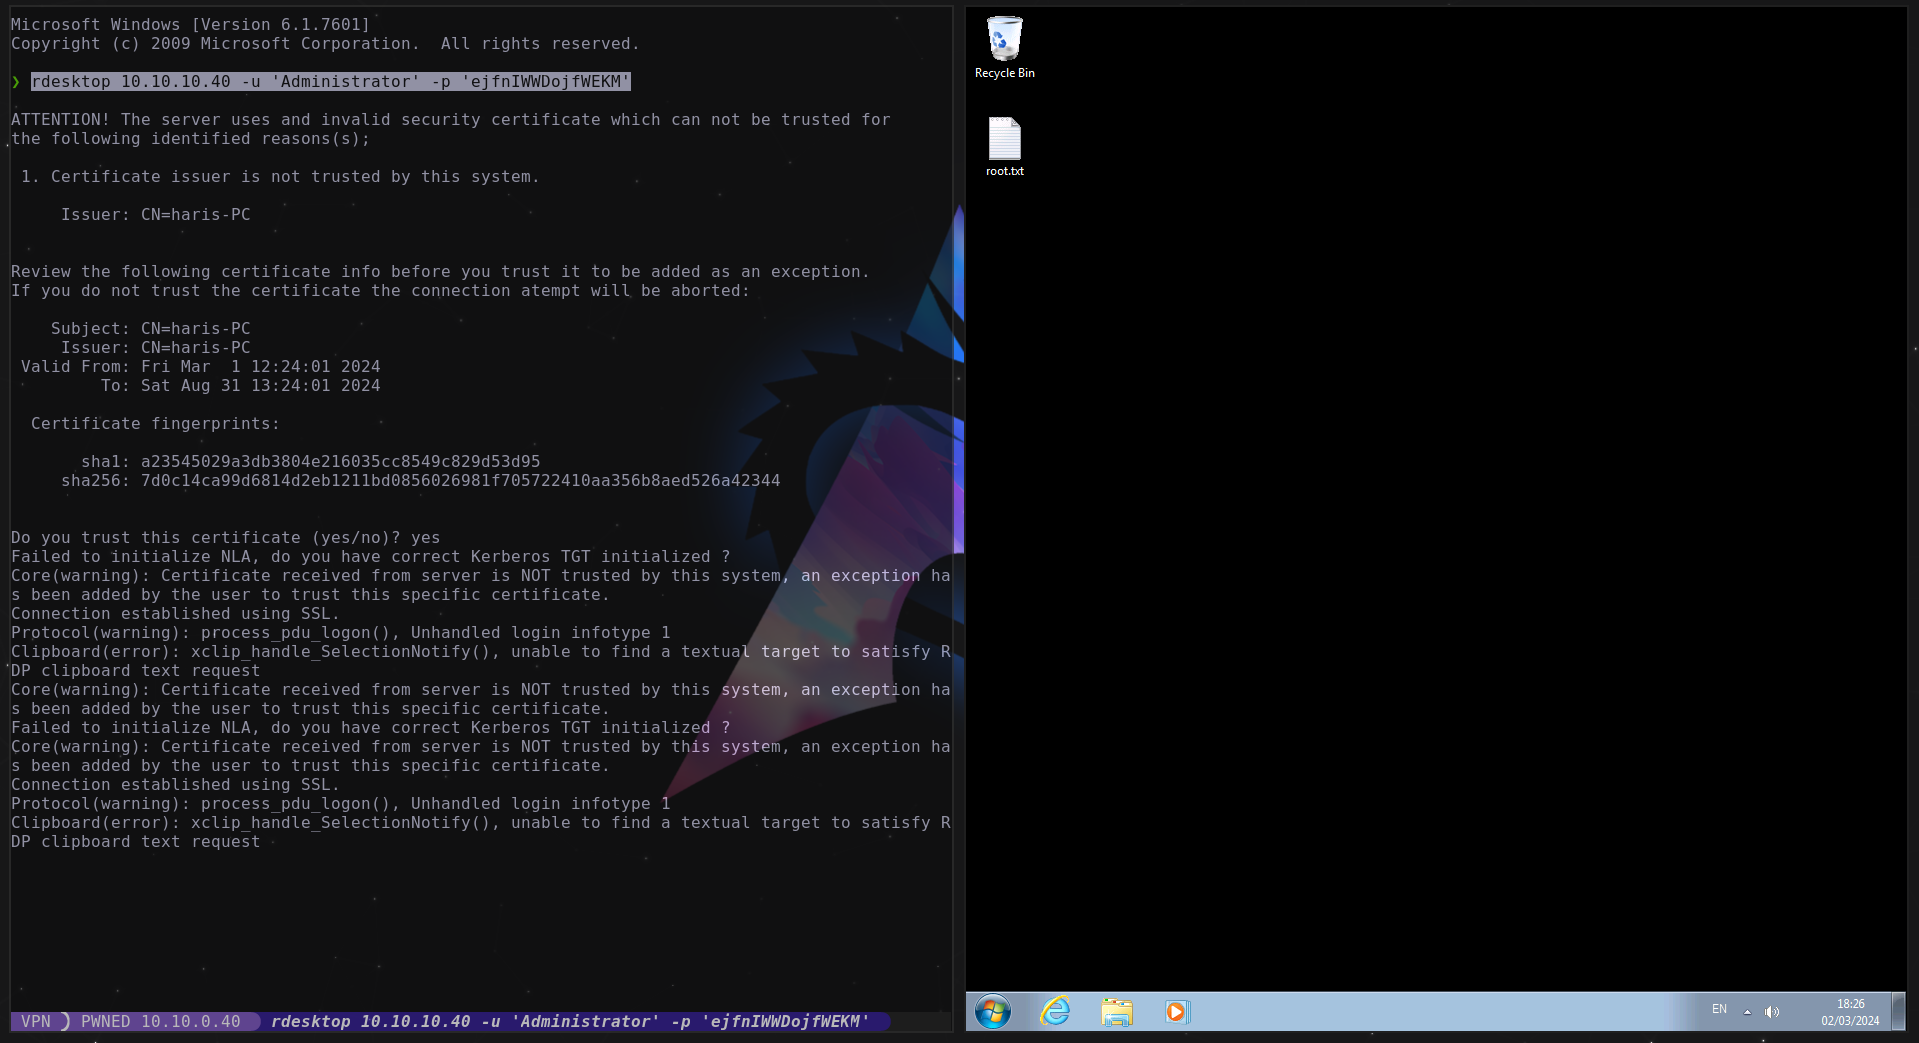Open Windows Explorer folder icon in taskbar
1919x1043 pixels.
1116,1012
